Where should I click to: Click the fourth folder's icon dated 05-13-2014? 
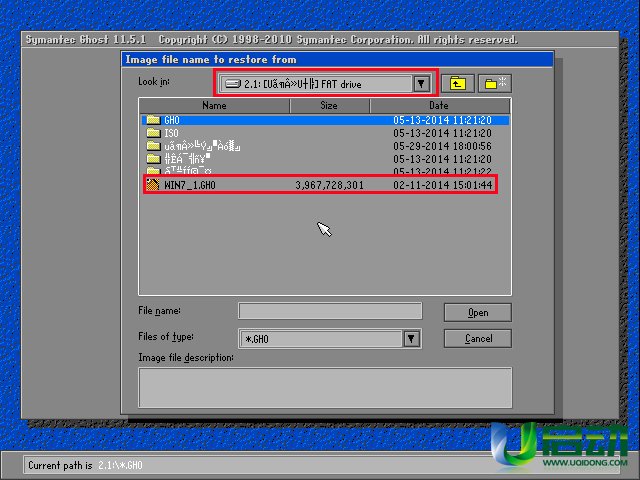click(x=153, y=158)
